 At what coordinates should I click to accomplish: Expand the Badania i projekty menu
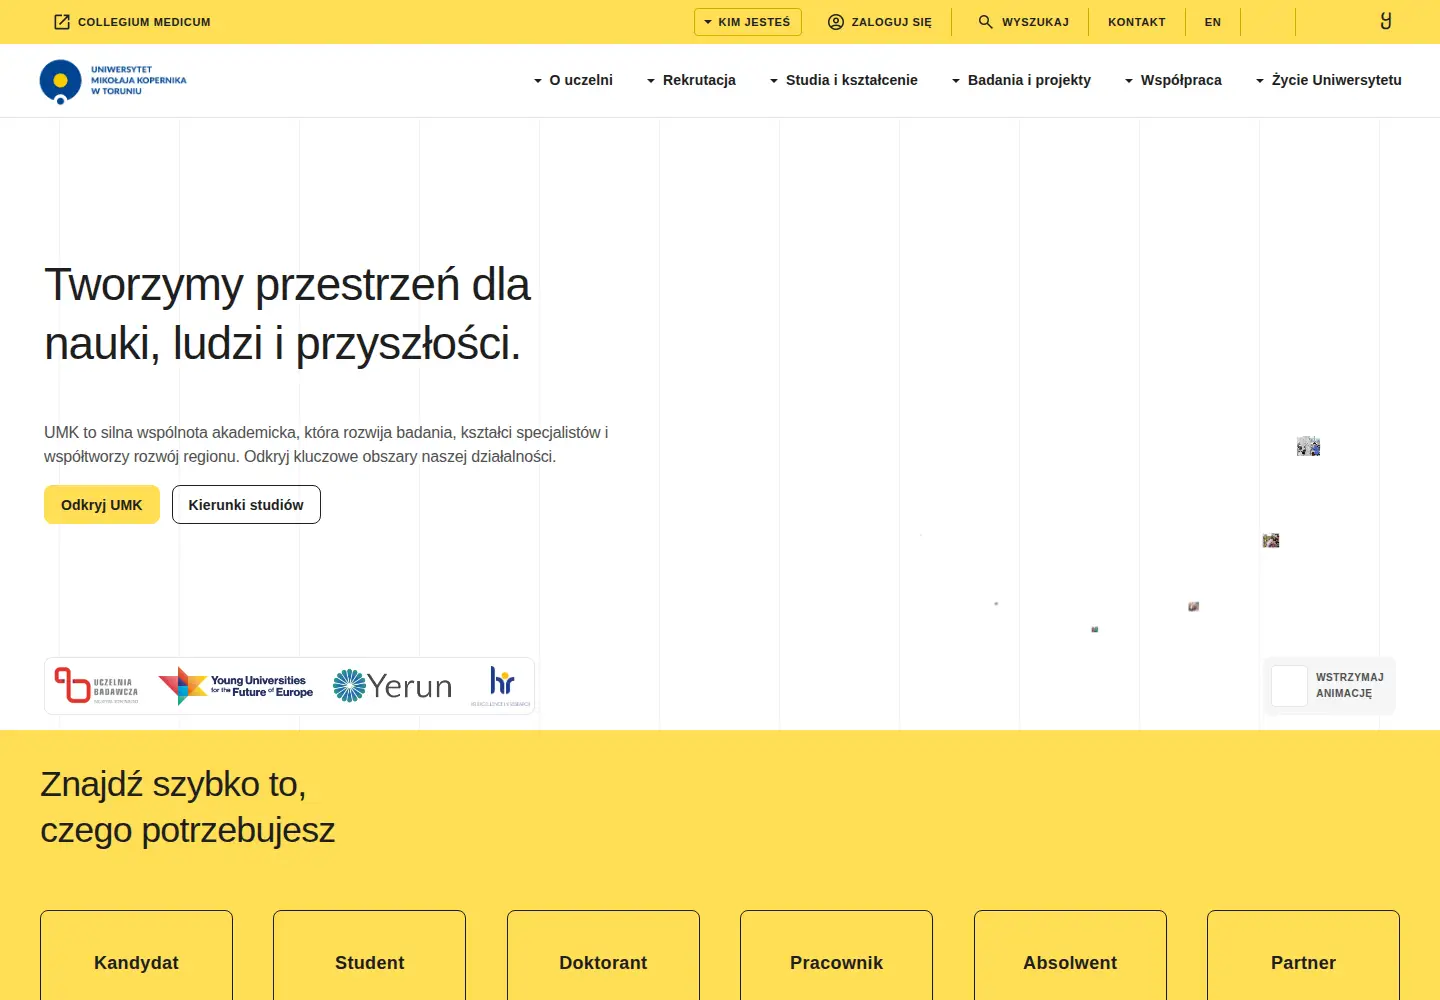point(1021,80)
